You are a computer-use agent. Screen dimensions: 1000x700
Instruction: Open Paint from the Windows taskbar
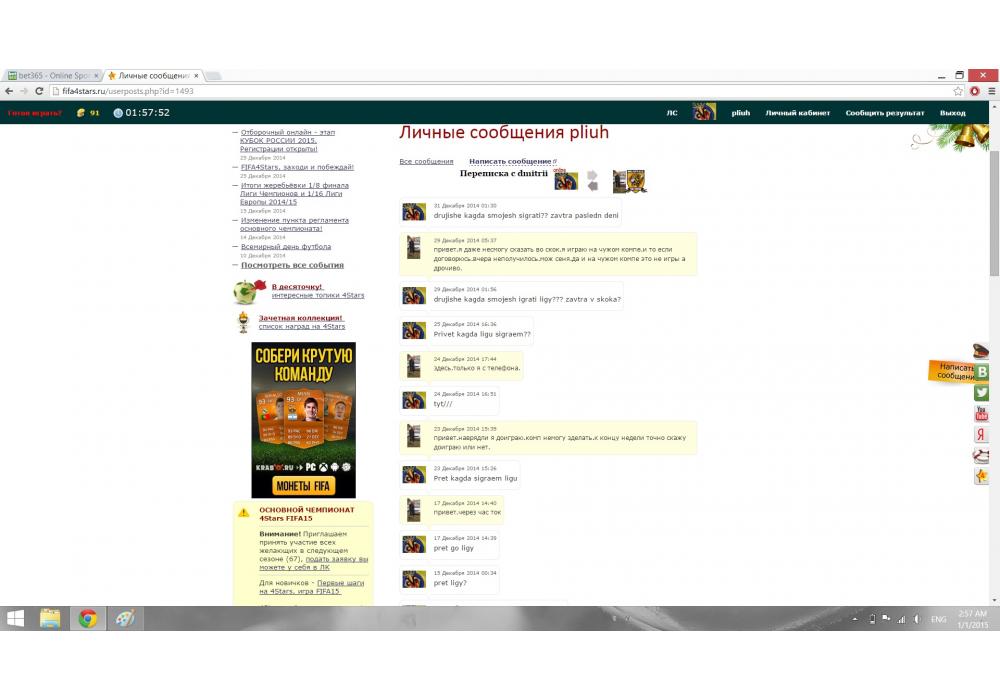click(x=125, y=618)
